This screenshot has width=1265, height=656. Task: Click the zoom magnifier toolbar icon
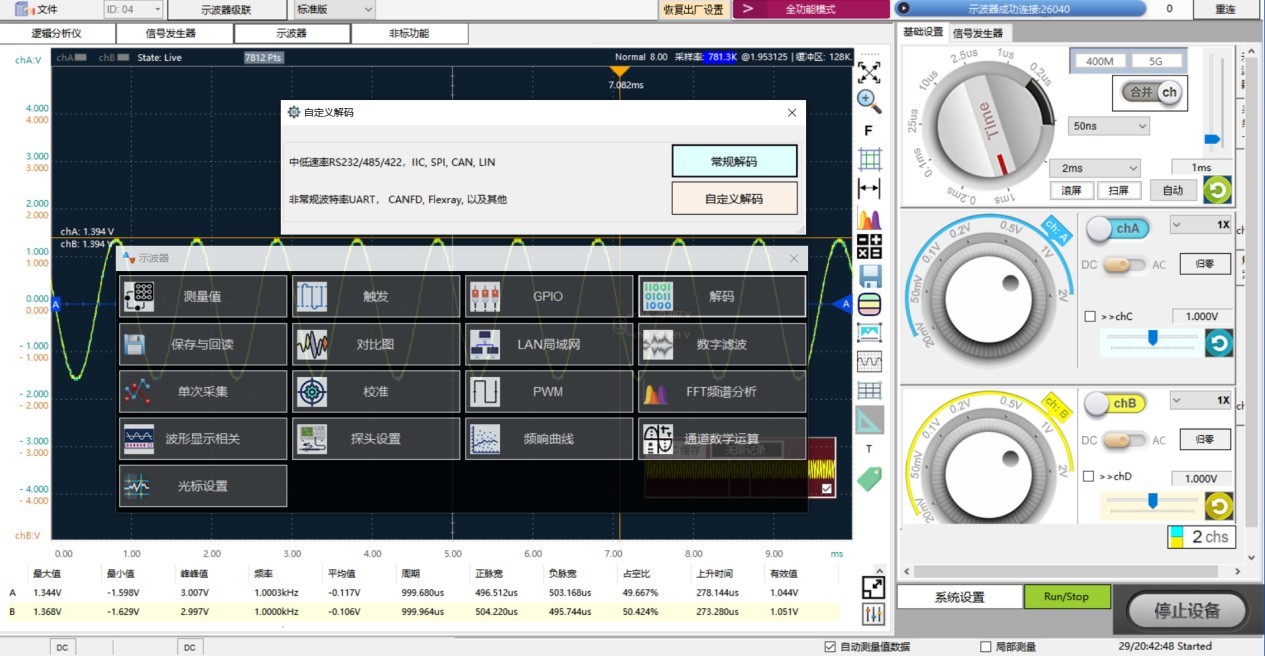(x=870, y=100)
